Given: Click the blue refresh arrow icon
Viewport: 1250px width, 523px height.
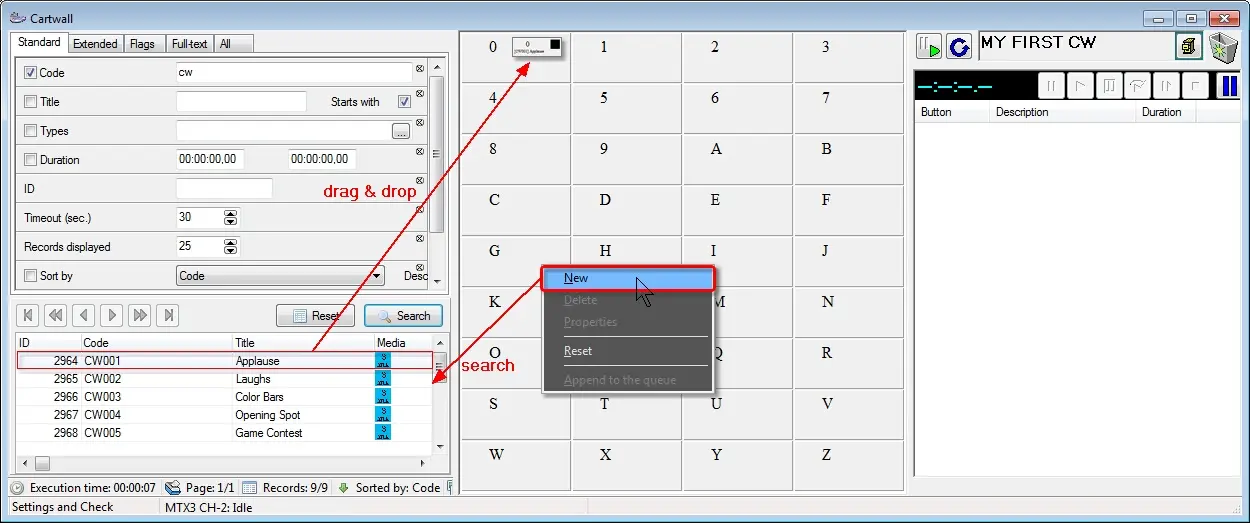Looking at the screenshot, I should pyautogui.click(x=959, y=47).
